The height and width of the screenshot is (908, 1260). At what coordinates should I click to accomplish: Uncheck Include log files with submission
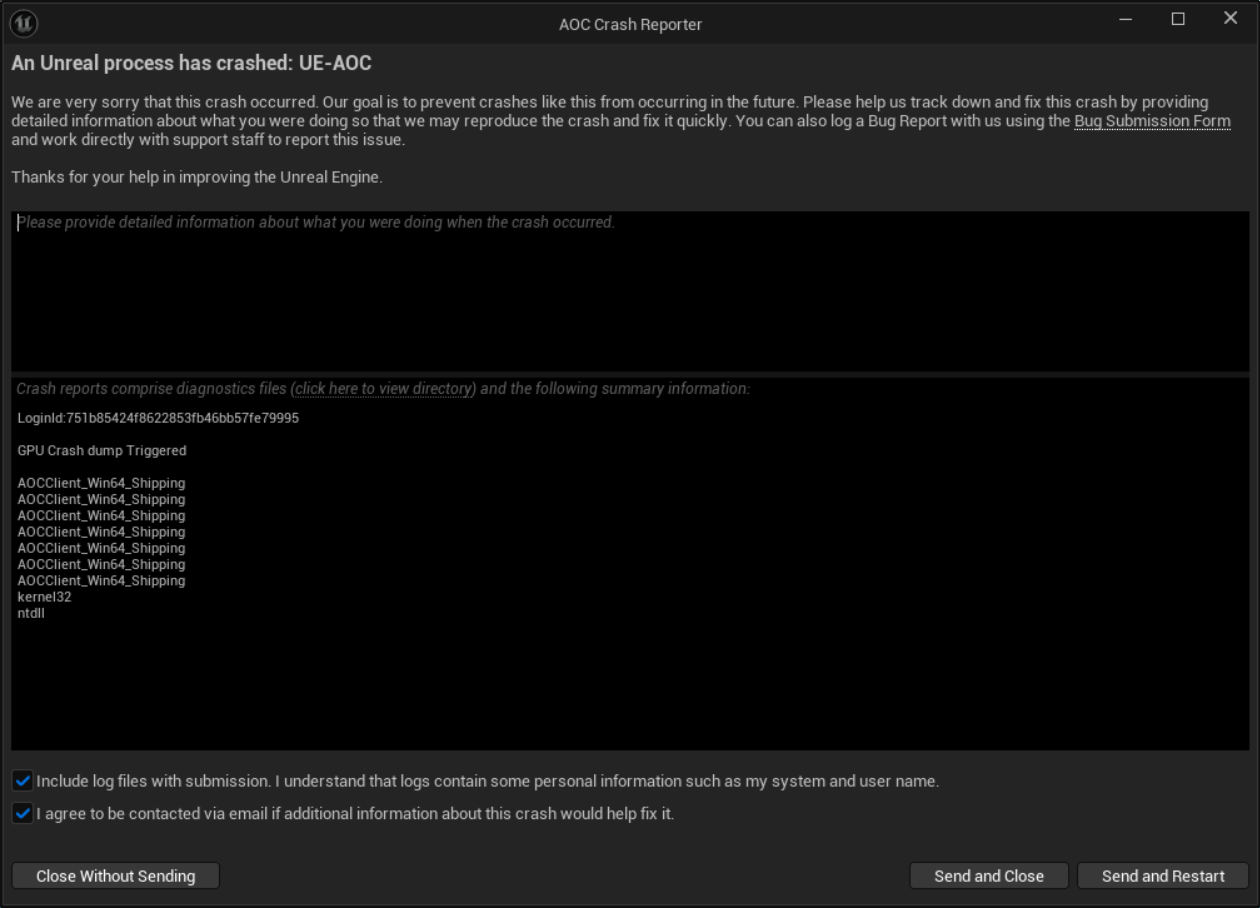tap(23, 781)
